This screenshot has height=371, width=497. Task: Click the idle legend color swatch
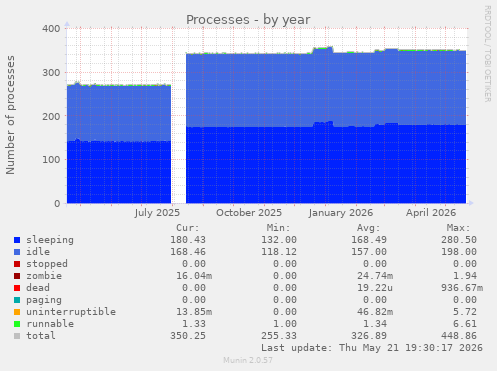pyautogui.click(x=17, y=252)
